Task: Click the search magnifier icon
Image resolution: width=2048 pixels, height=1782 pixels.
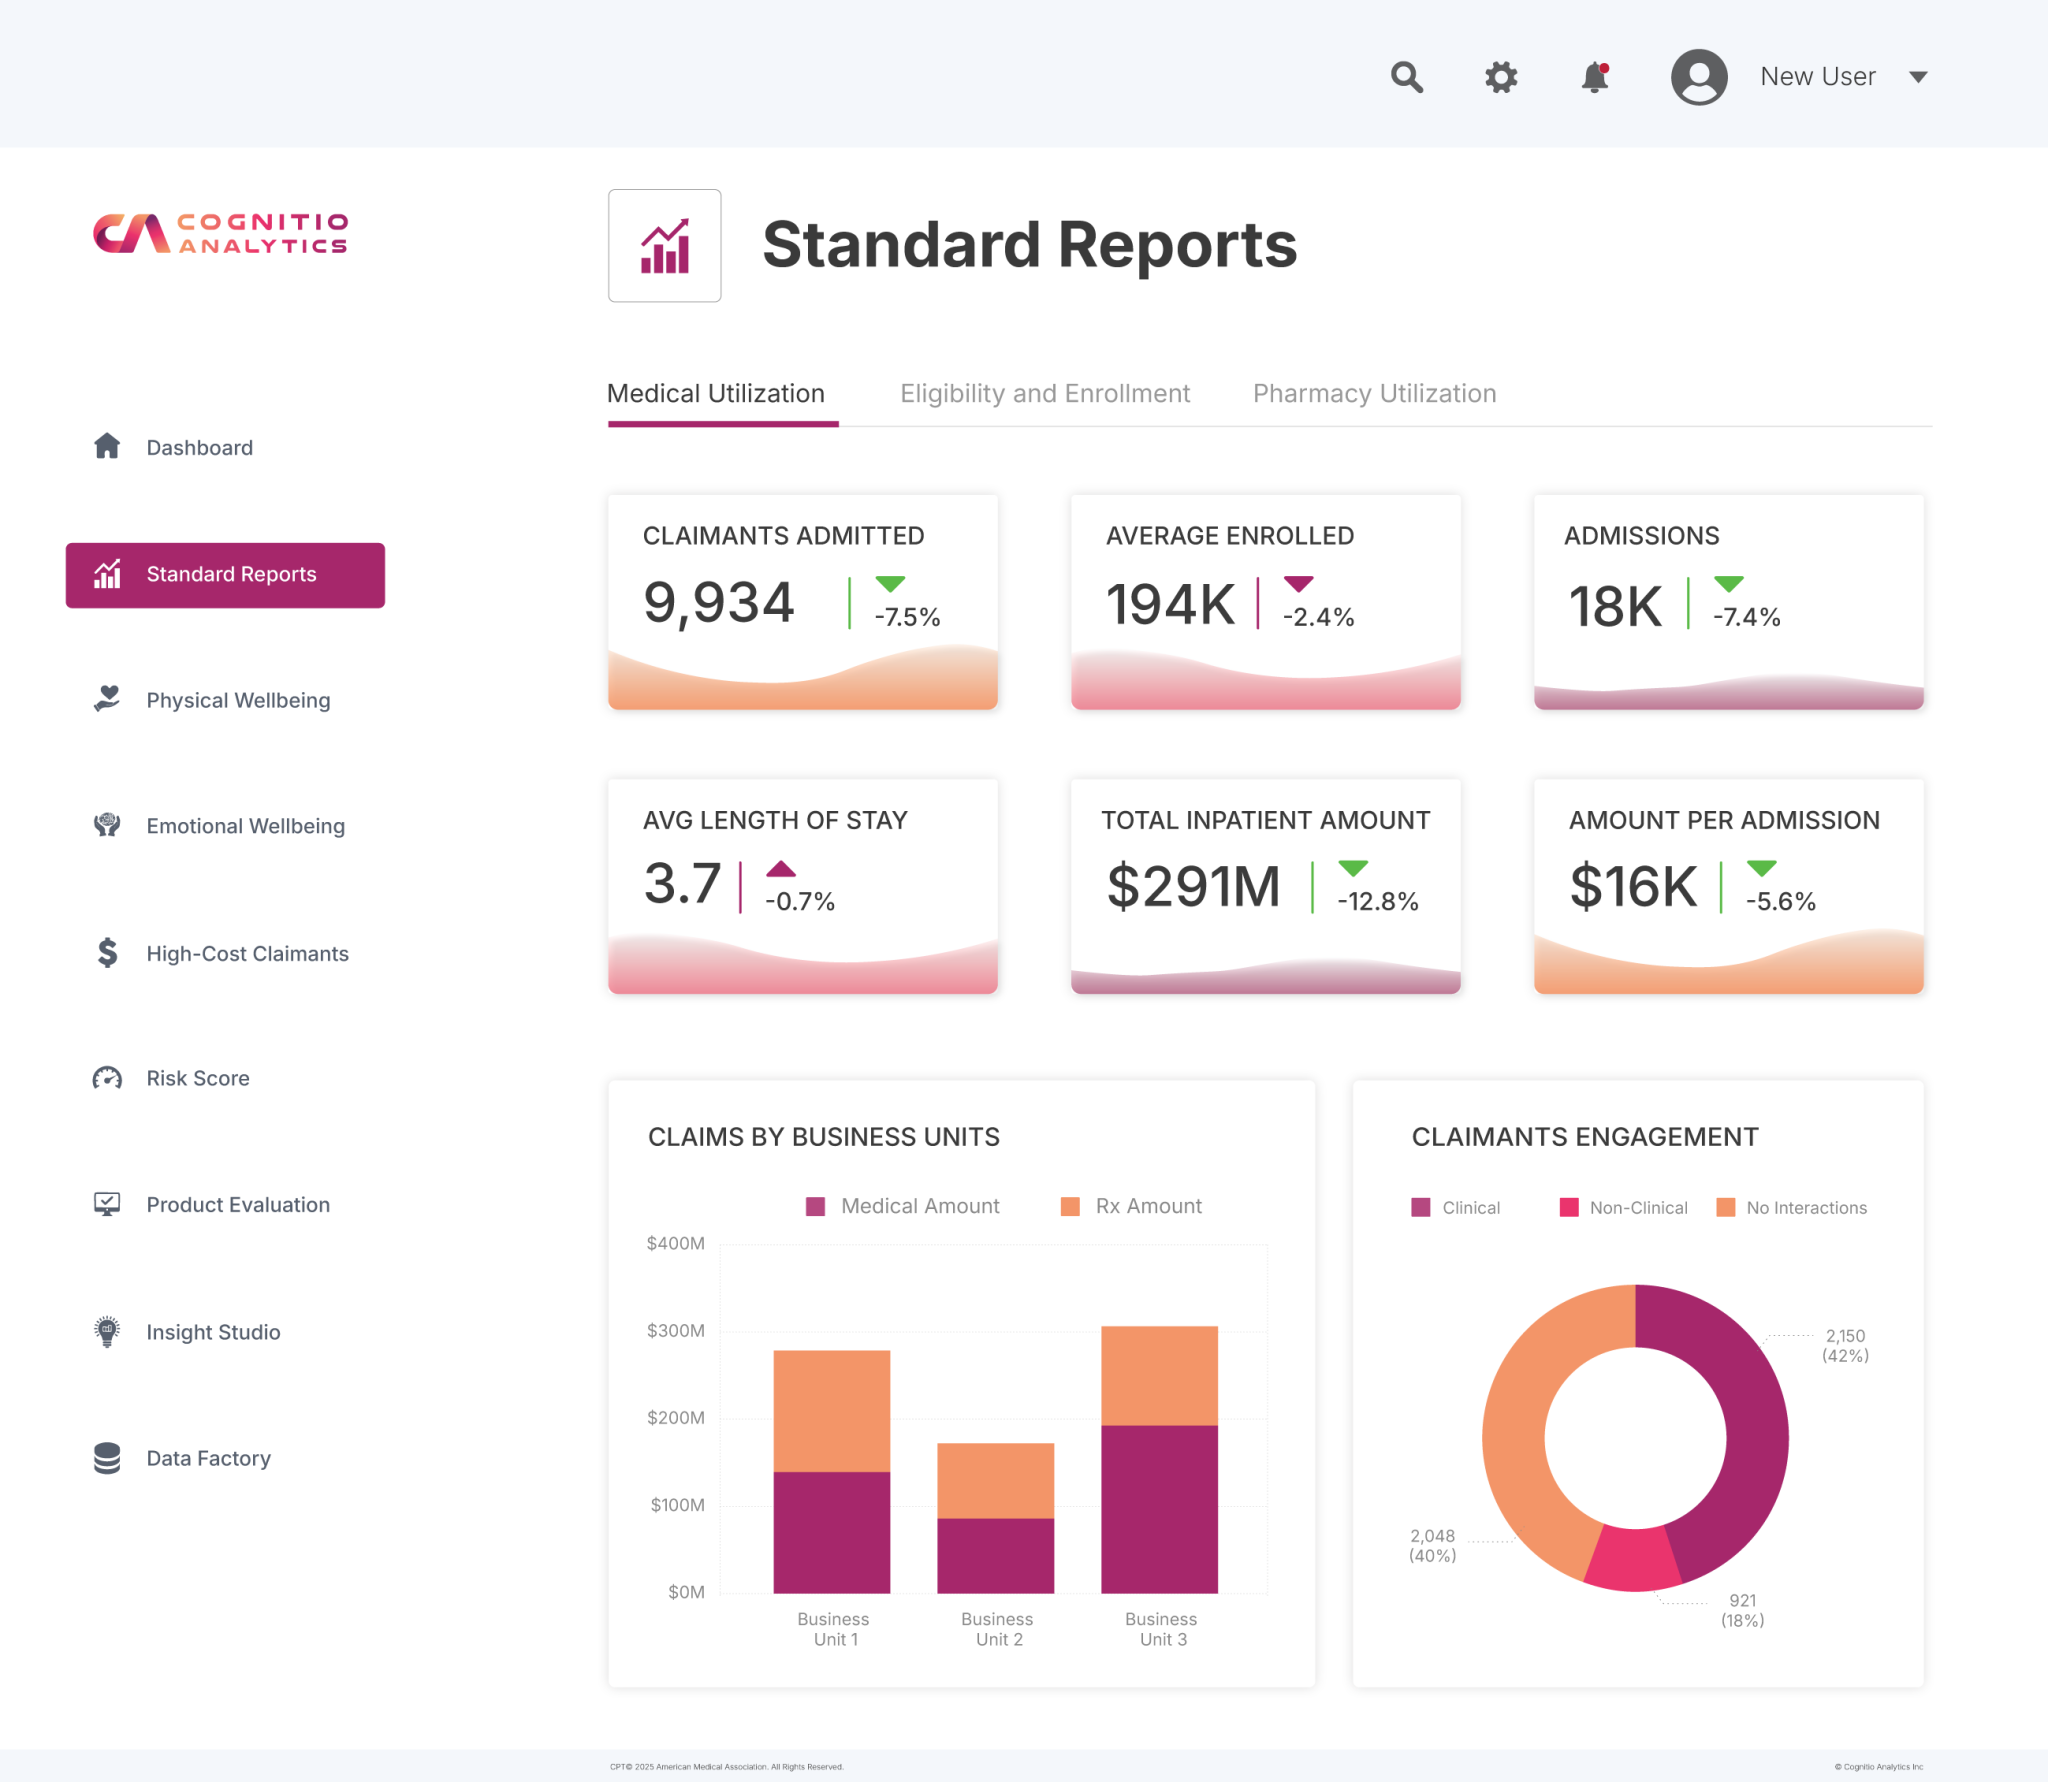Action: coord(1407,77)
